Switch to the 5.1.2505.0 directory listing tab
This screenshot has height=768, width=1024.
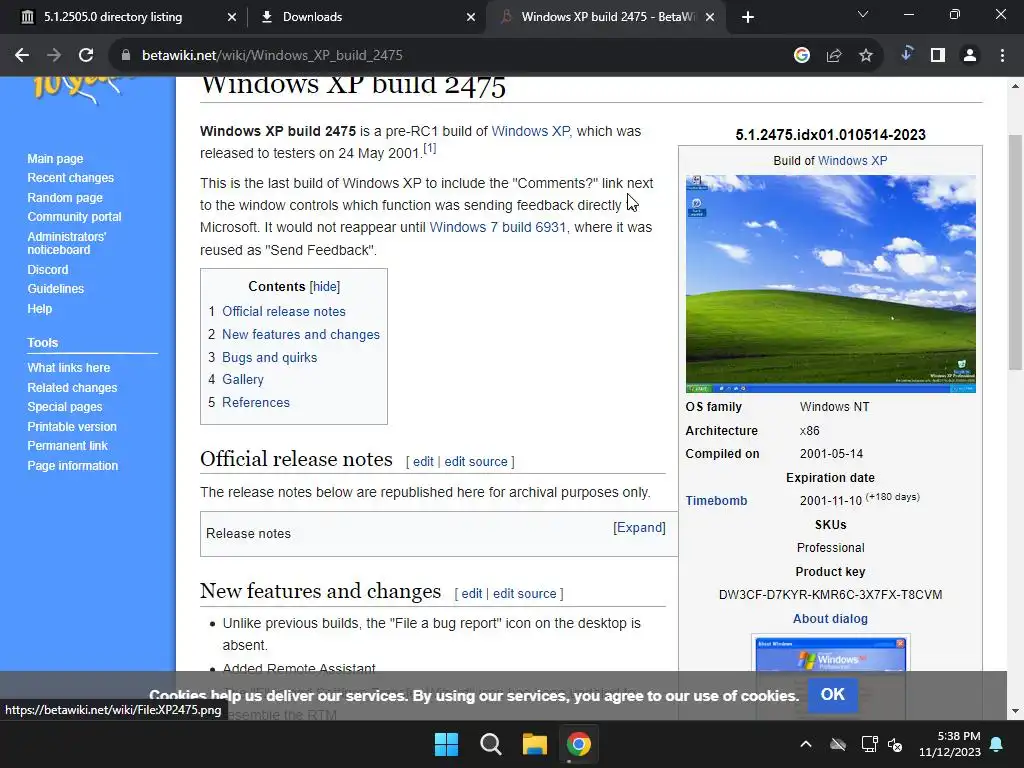[113, 17]
